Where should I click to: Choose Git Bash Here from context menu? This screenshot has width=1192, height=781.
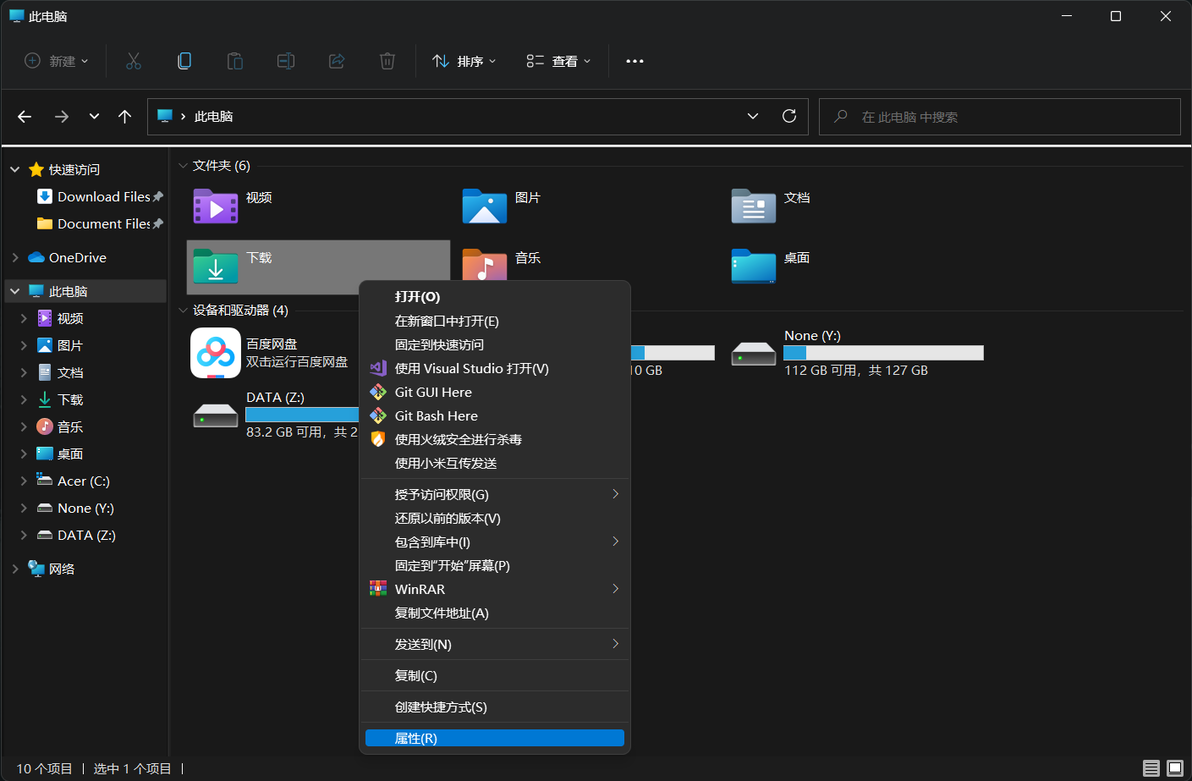[494, 416]
